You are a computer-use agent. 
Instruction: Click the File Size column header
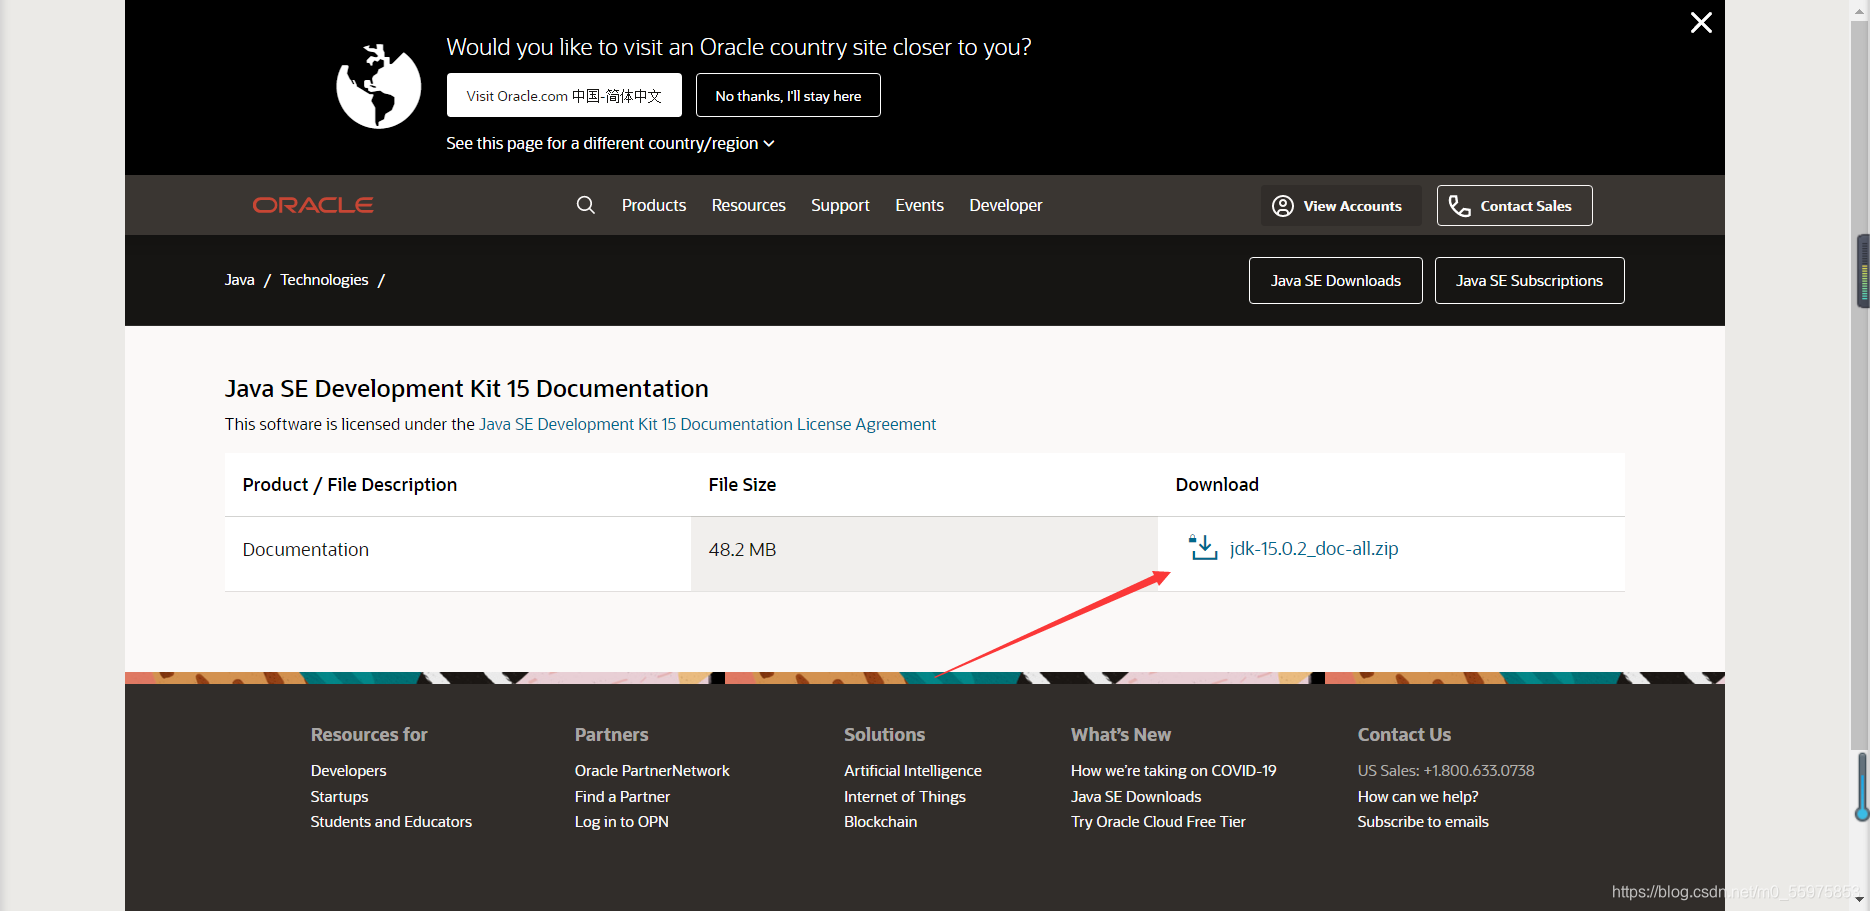pyautogui.click(x=742, y=485)
